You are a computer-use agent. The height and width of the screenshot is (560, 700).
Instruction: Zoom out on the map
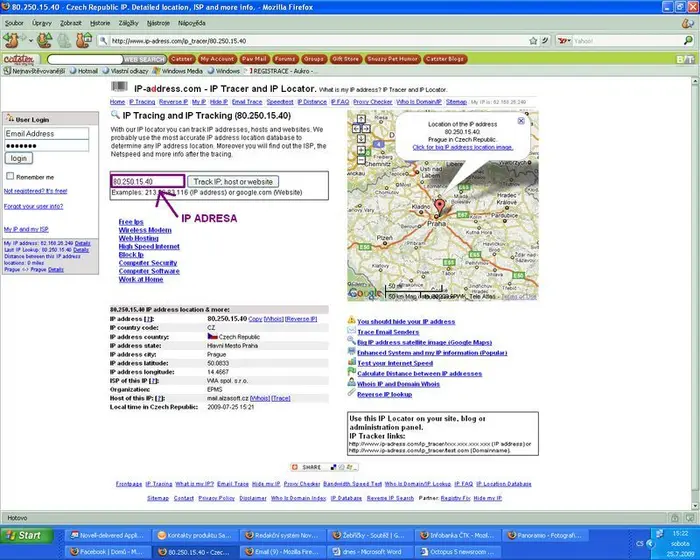[361, 160]
